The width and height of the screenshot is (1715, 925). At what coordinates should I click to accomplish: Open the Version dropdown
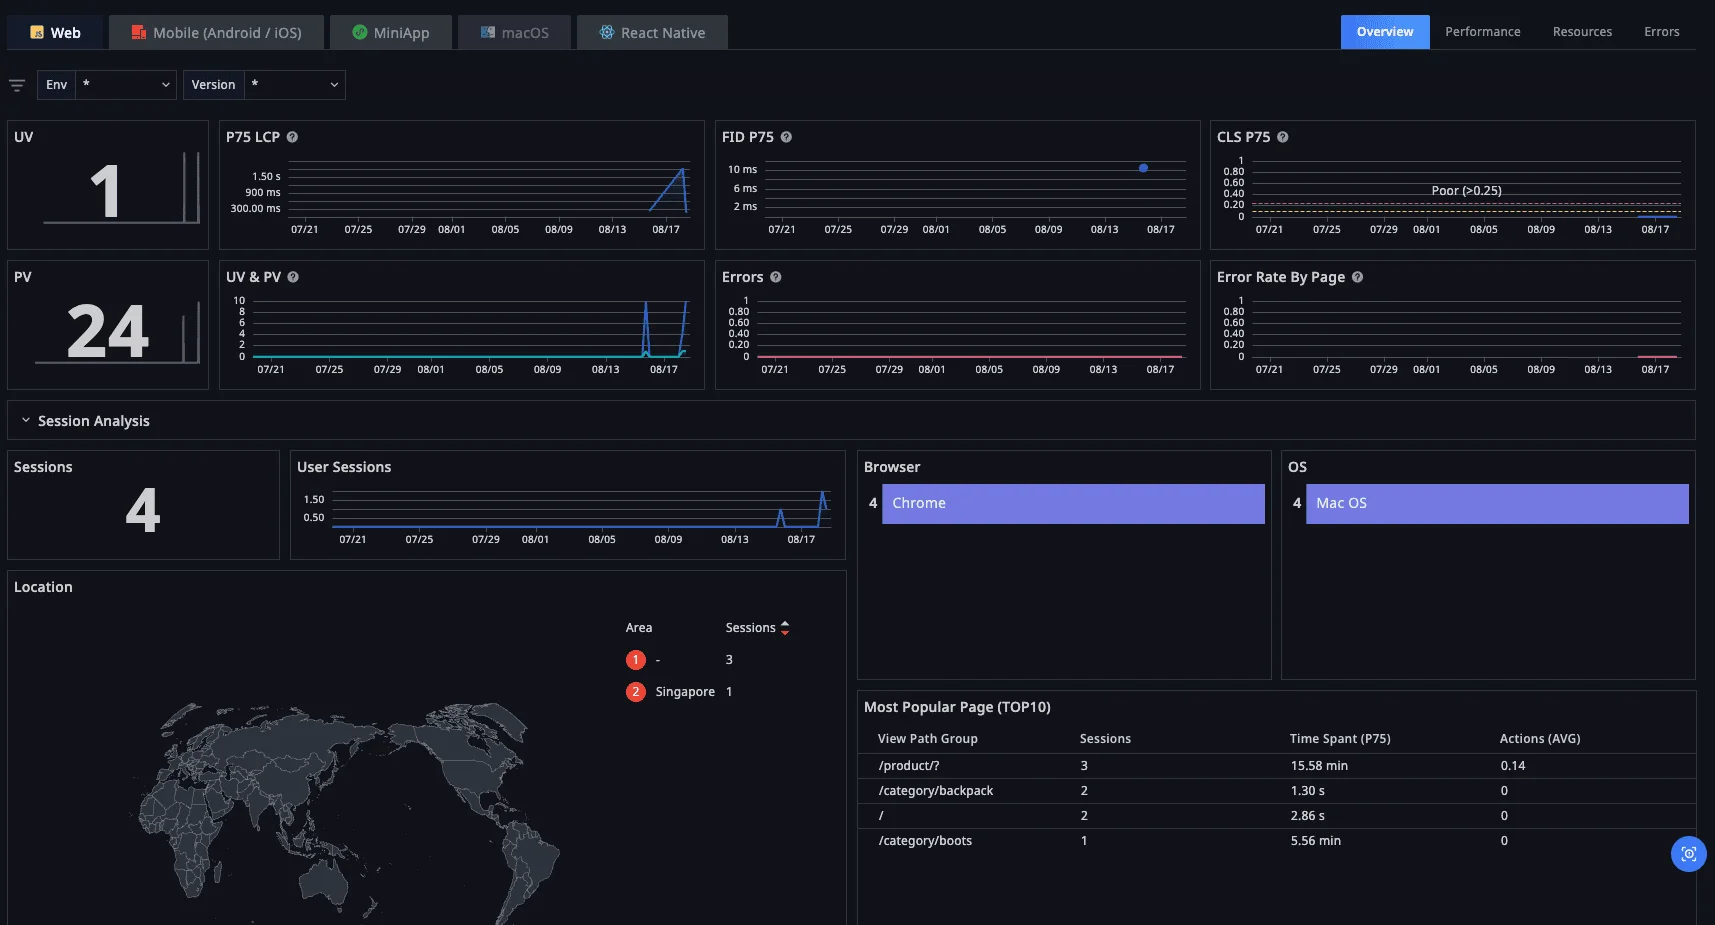294,85
